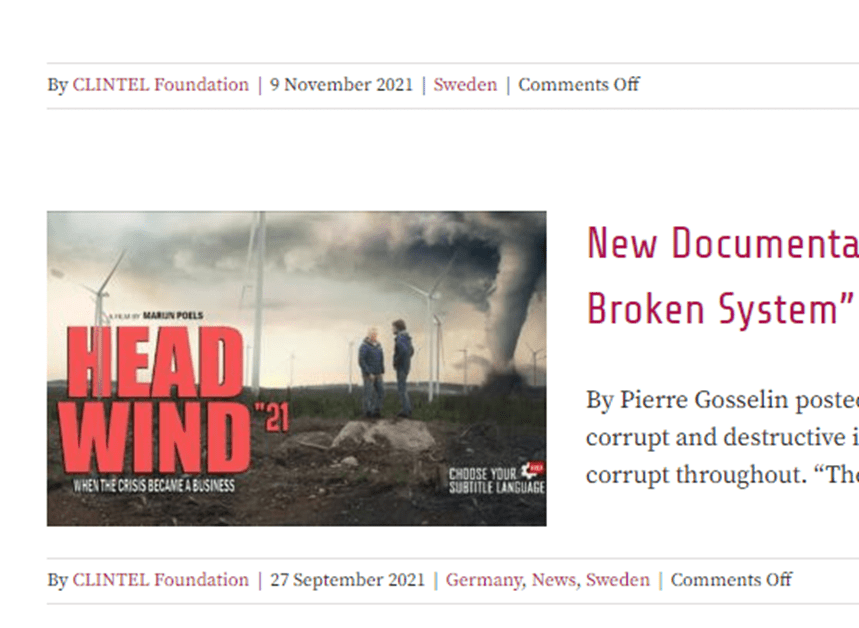
Task: Click the 27 September 2021 date text
Action: (x=347, y=580)
